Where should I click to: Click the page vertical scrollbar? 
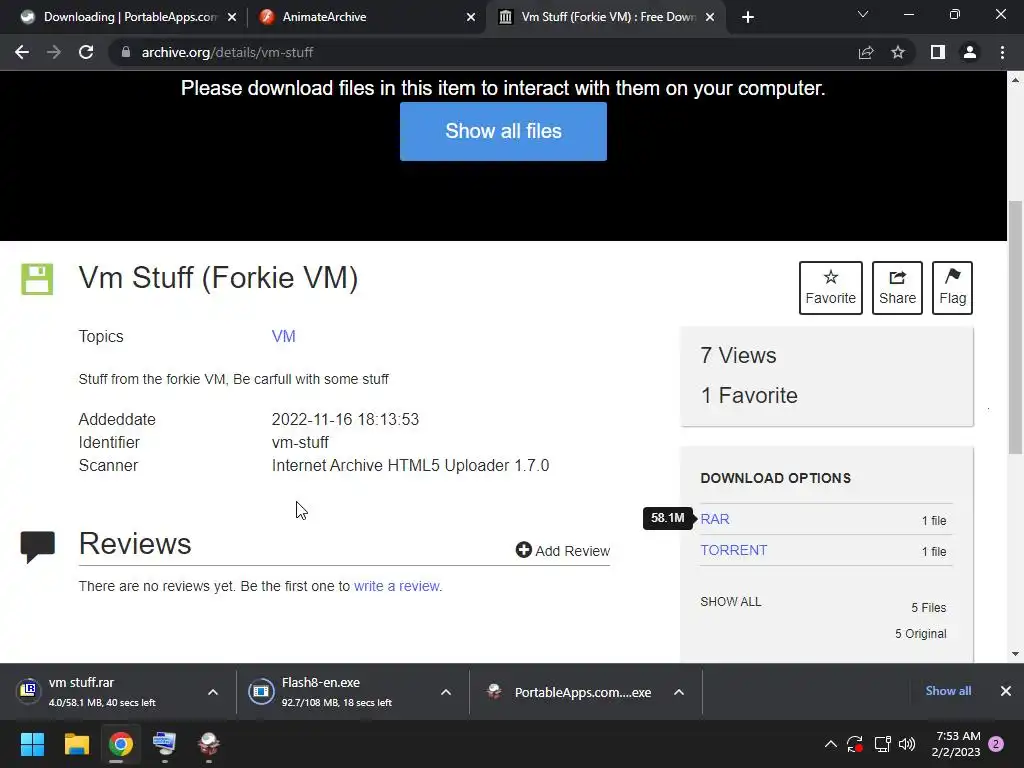point(1015,327)
